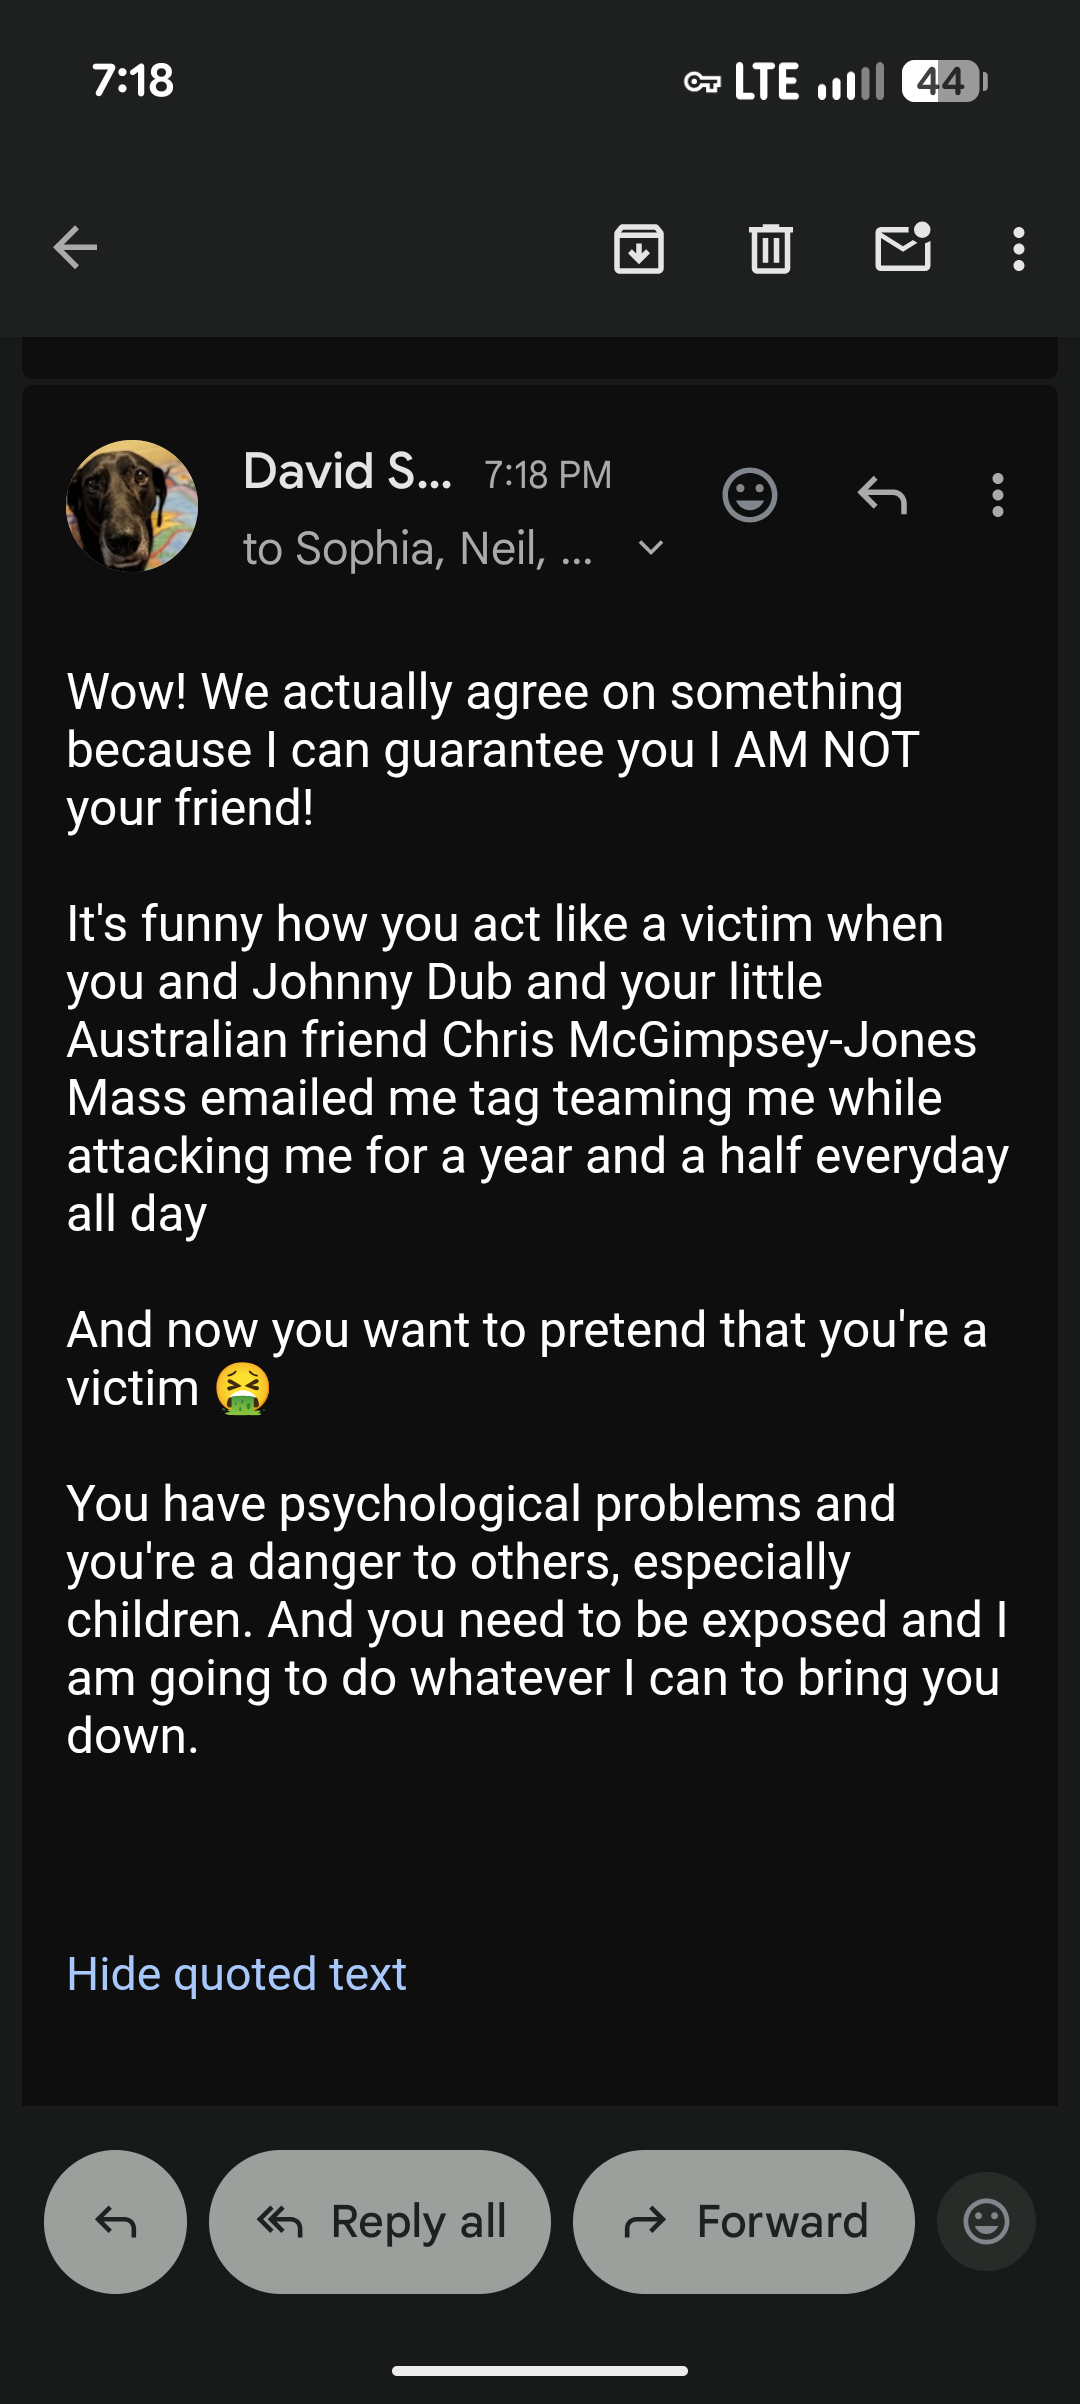The height and width of the screenshot is (2404, 1080).
Task: Tap the "to Sophia, Neil, ..." recipients line
Action: (x=418, y=548)
